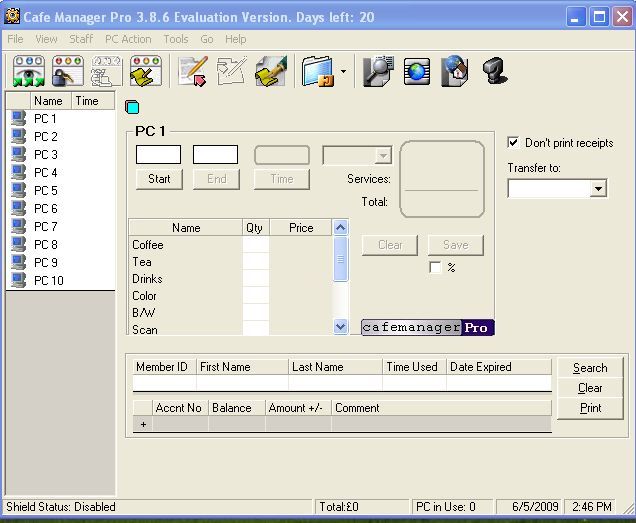Select PC 8 computer icon in list
The width and height of the screenshot is (636, 523).
(x=18, y=244)
